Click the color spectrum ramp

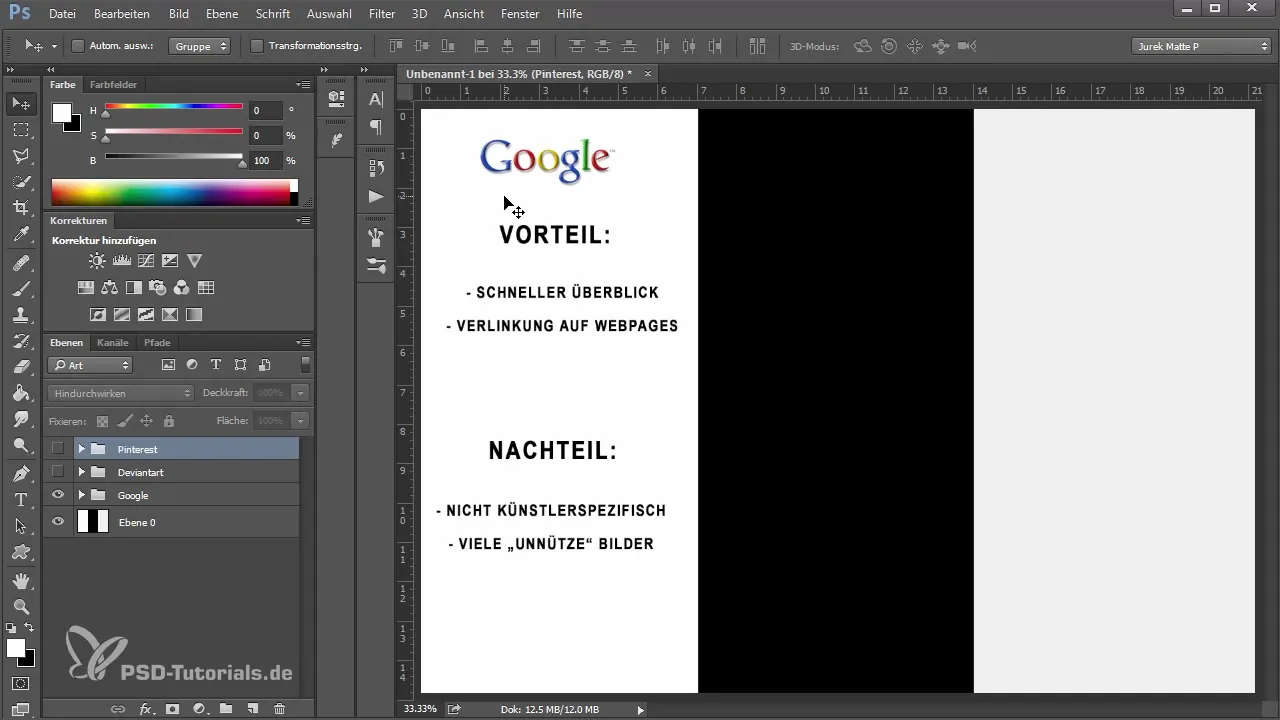pyautogui.click(x=174, y=192)
